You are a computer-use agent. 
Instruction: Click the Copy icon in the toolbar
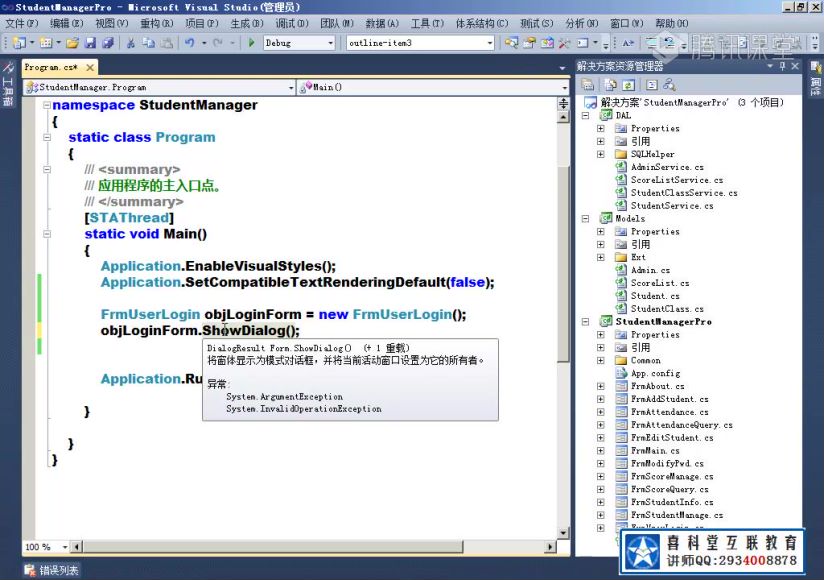pyautogui.click(x=149, y=43)
